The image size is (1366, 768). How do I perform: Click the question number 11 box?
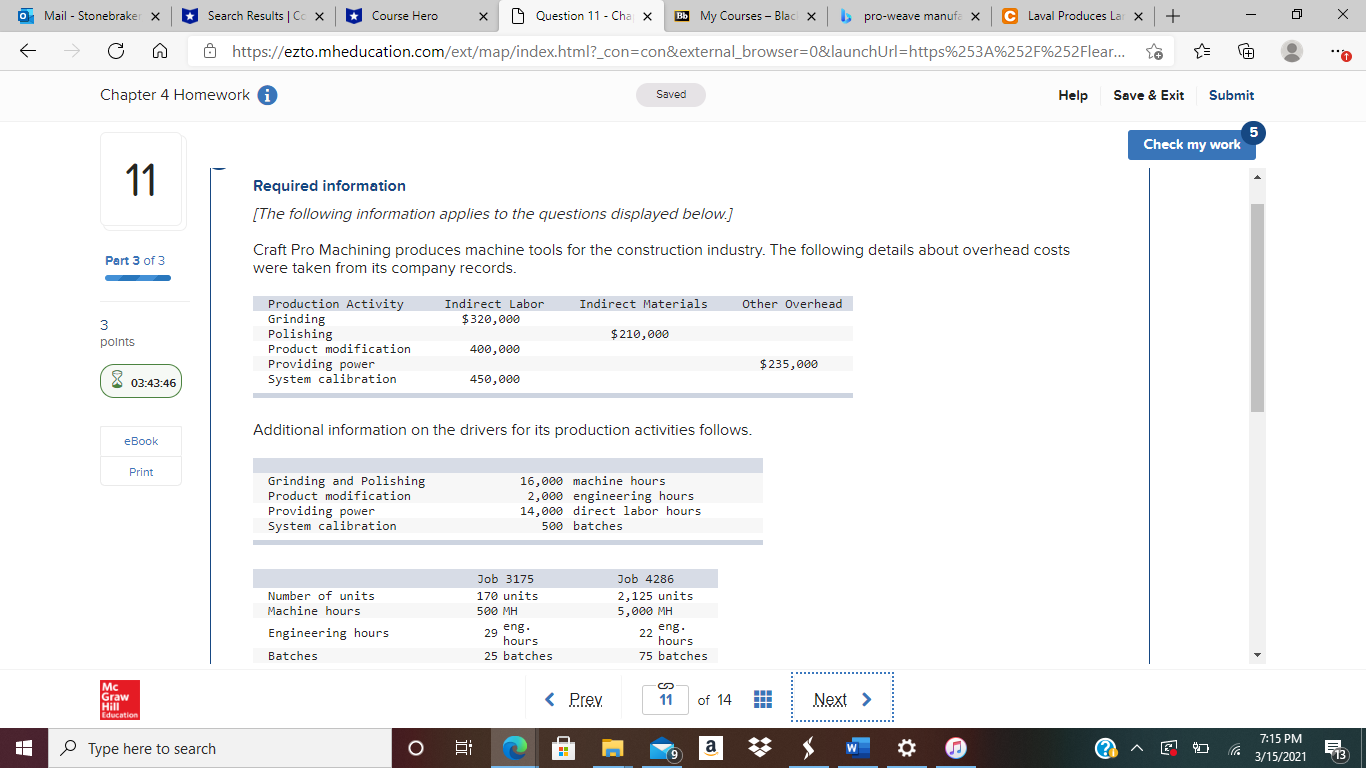(666, 700)
